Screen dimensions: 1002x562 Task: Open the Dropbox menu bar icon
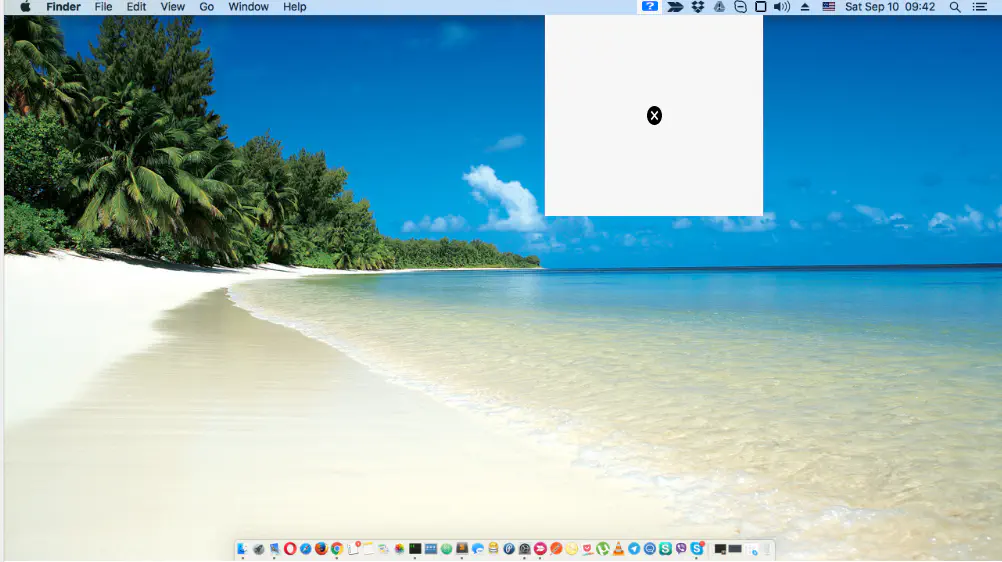[698, 7]
